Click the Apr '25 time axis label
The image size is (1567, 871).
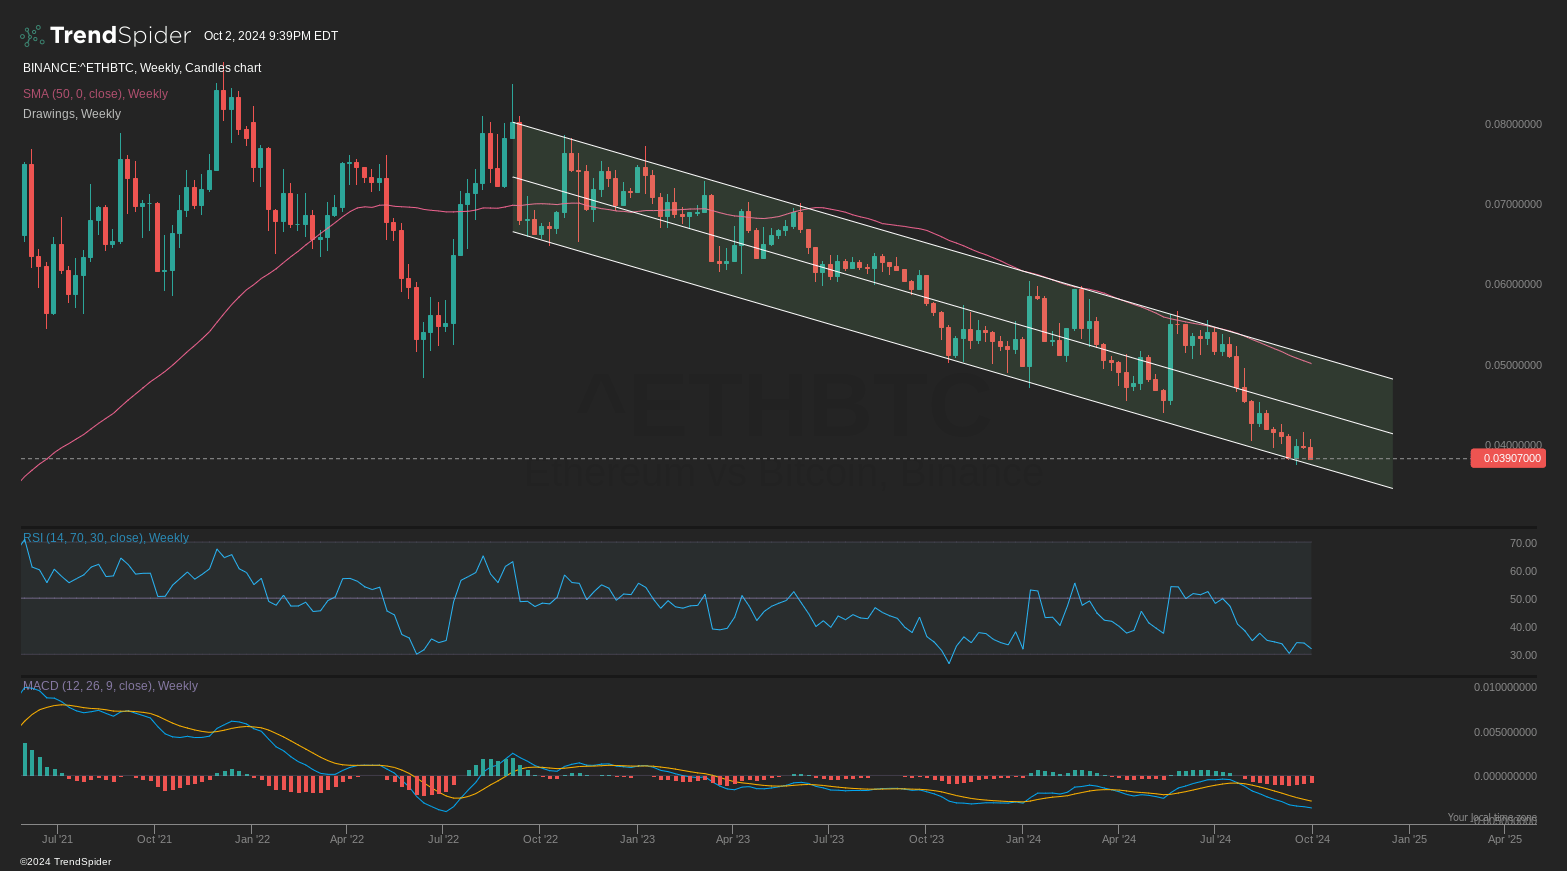[x=1504, y=839]
